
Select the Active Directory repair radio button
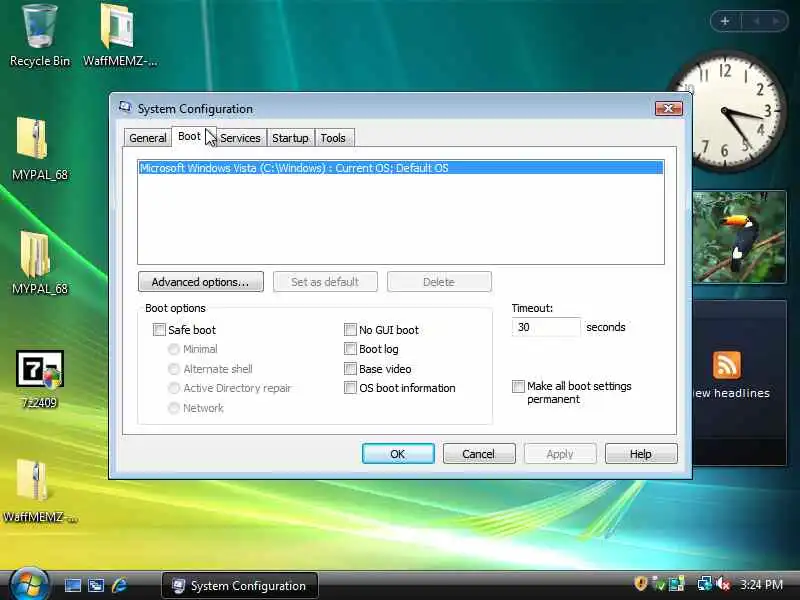[174, 388]
